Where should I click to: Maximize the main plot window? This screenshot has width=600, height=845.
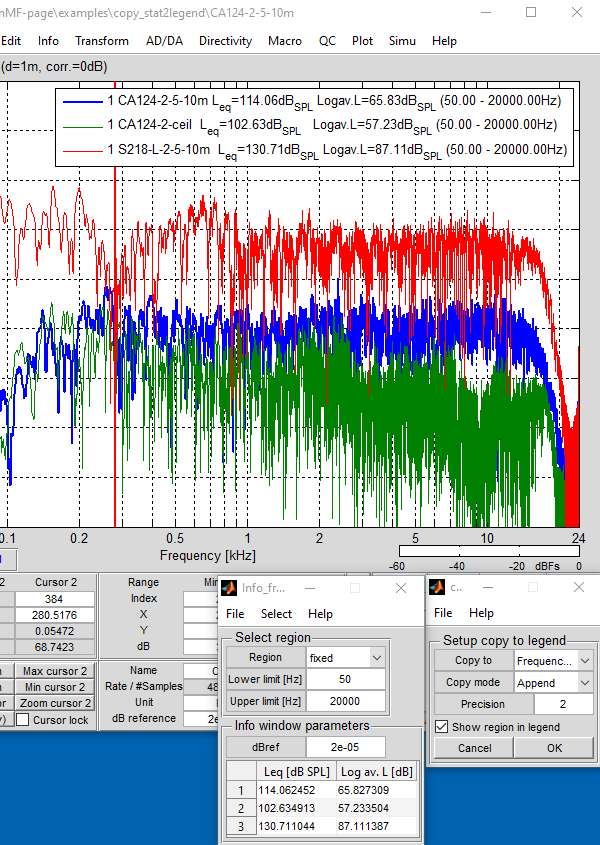[531, 12]
